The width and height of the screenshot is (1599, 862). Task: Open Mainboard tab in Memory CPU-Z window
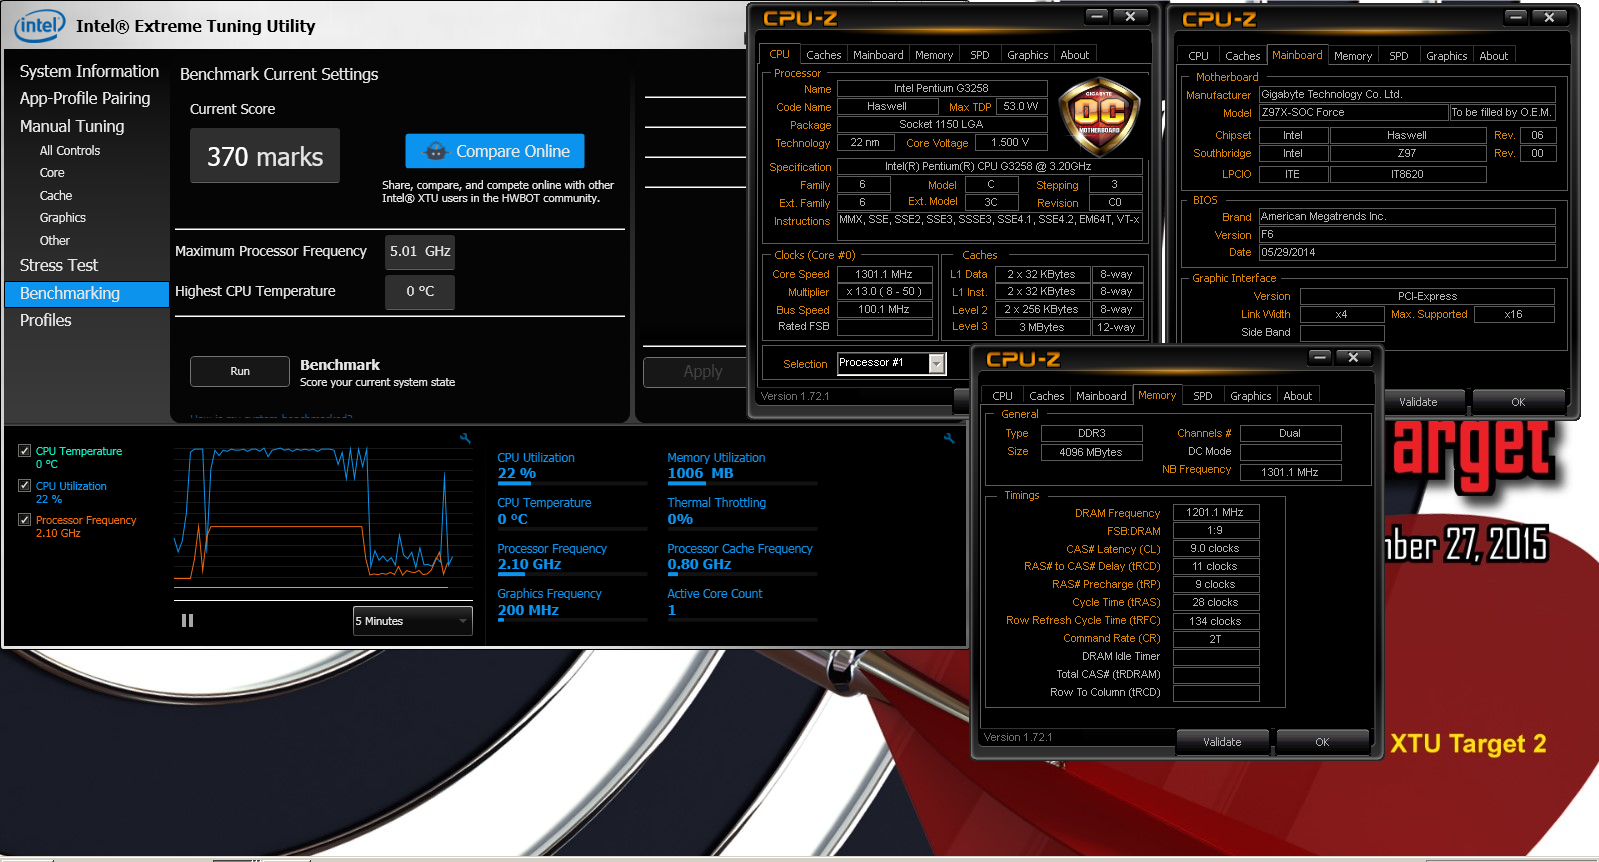(x=1101, y=396)
